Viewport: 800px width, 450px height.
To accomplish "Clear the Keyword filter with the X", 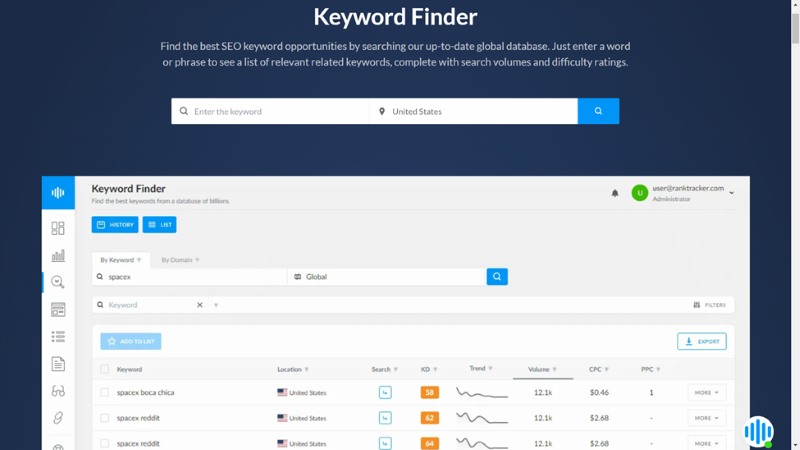I will click(x=199, y=305).
